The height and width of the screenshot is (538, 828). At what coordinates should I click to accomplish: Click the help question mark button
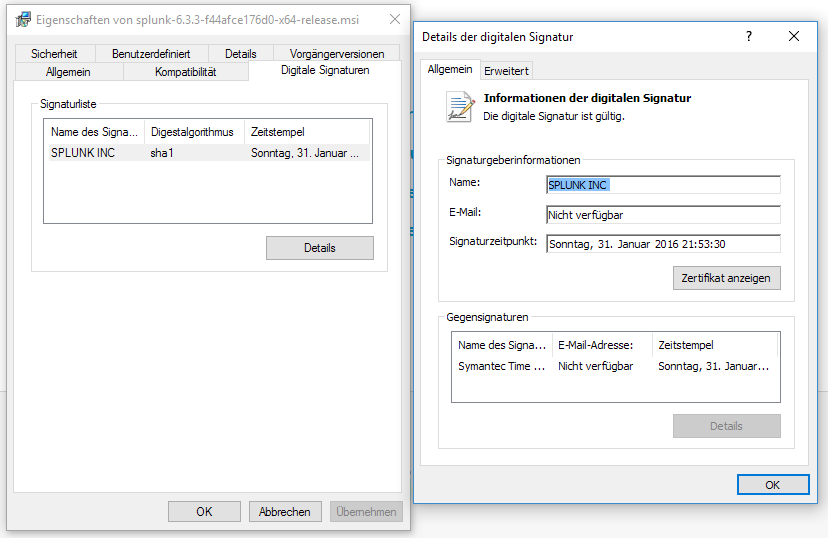click(x=749, y=36)
